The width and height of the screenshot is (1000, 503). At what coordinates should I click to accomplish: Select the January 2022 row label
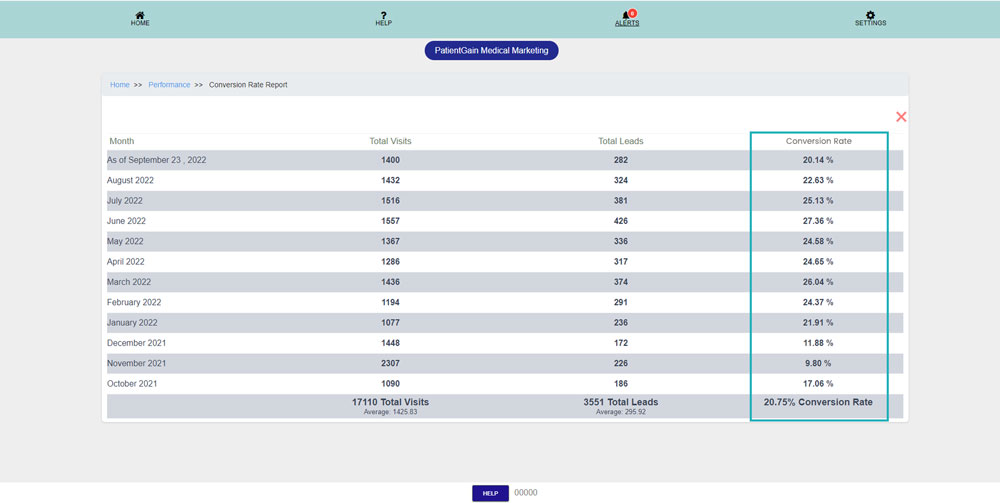click(132, 323)
